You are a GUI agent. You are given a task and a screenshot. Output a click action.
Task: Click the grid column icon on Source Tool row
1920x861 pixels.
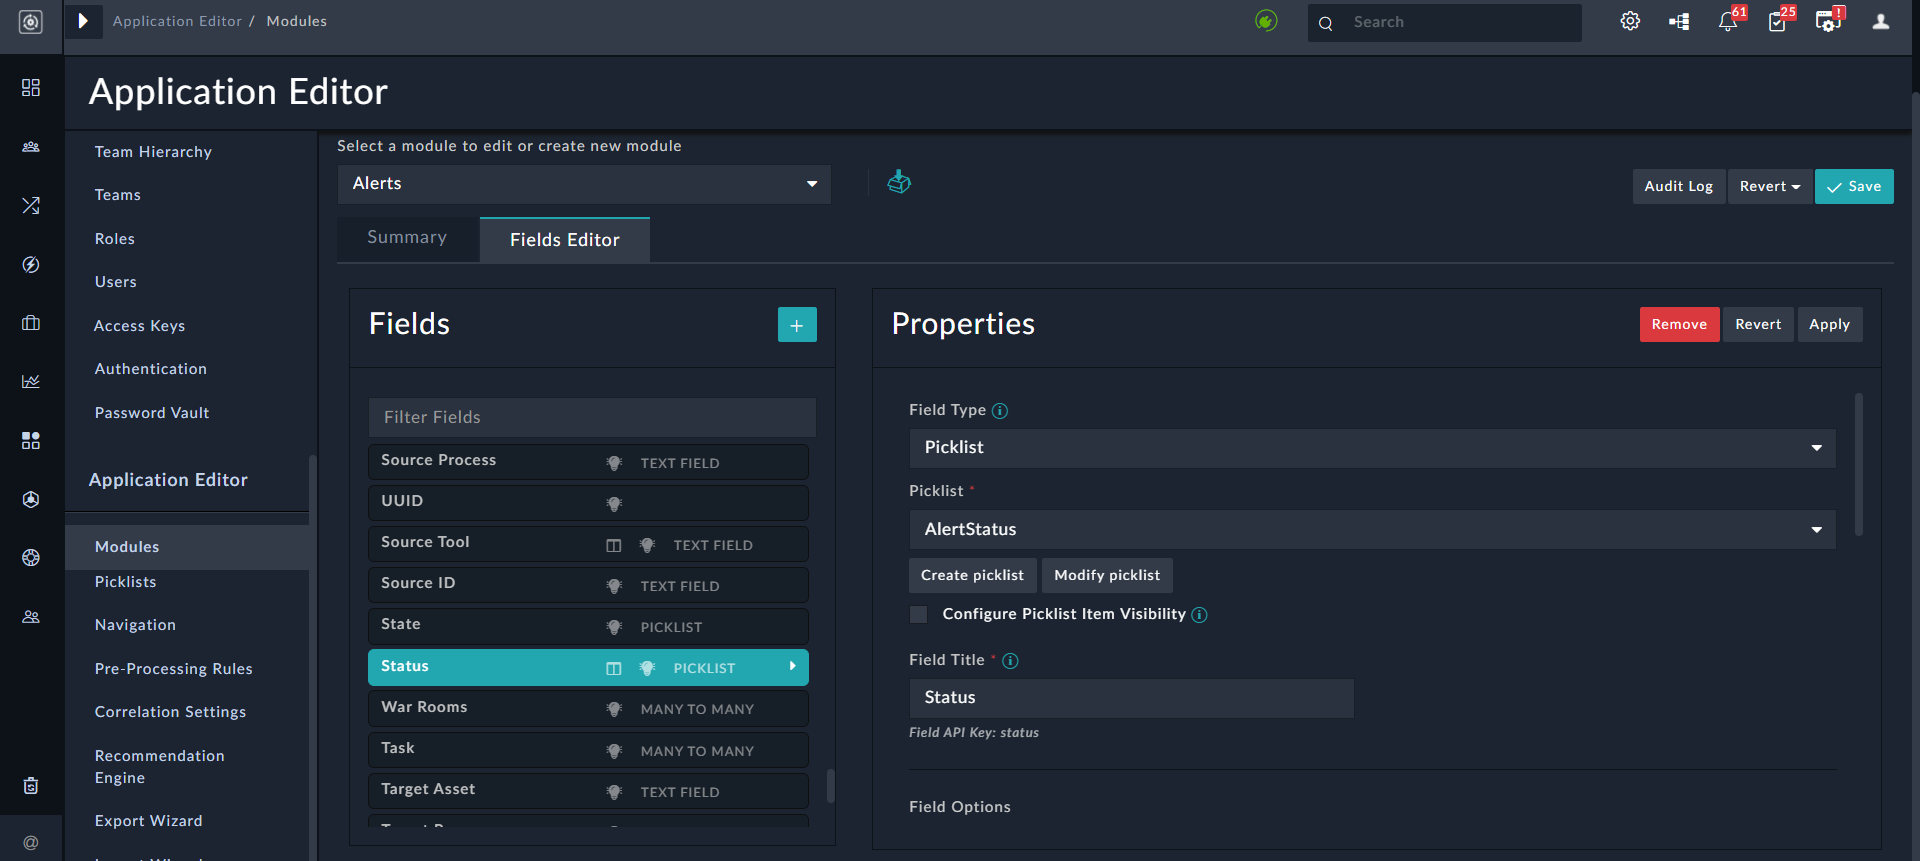pos(614,545)
